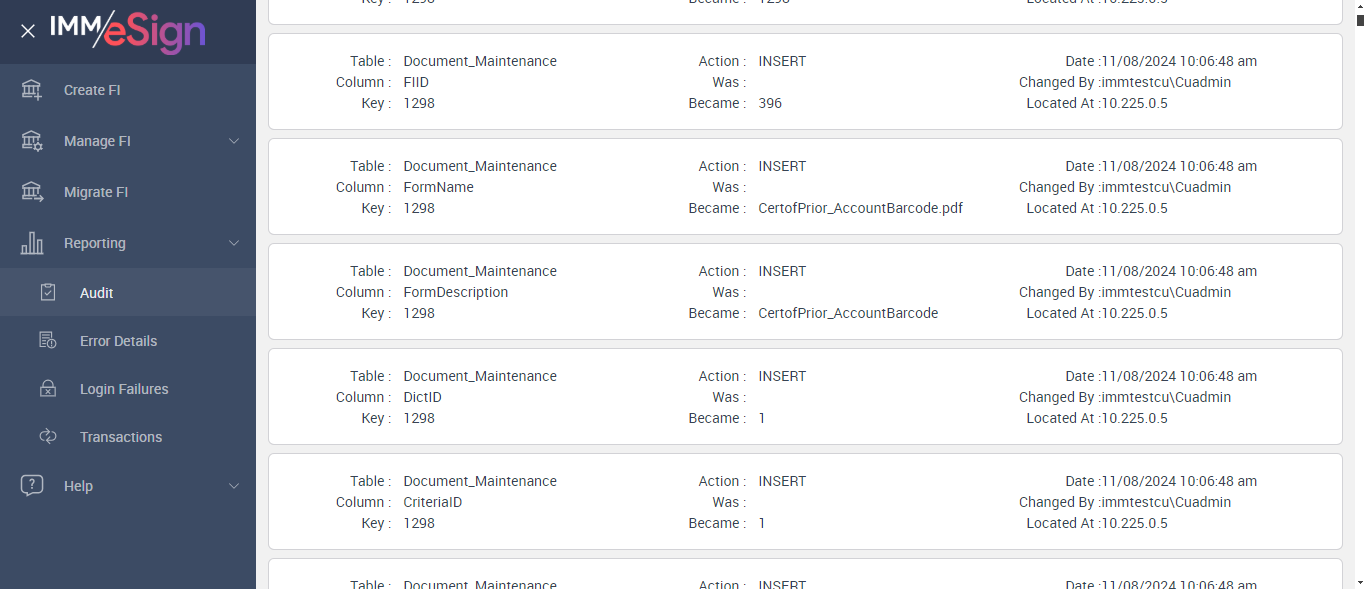Click the Create FI bank icon

(32, 90)
